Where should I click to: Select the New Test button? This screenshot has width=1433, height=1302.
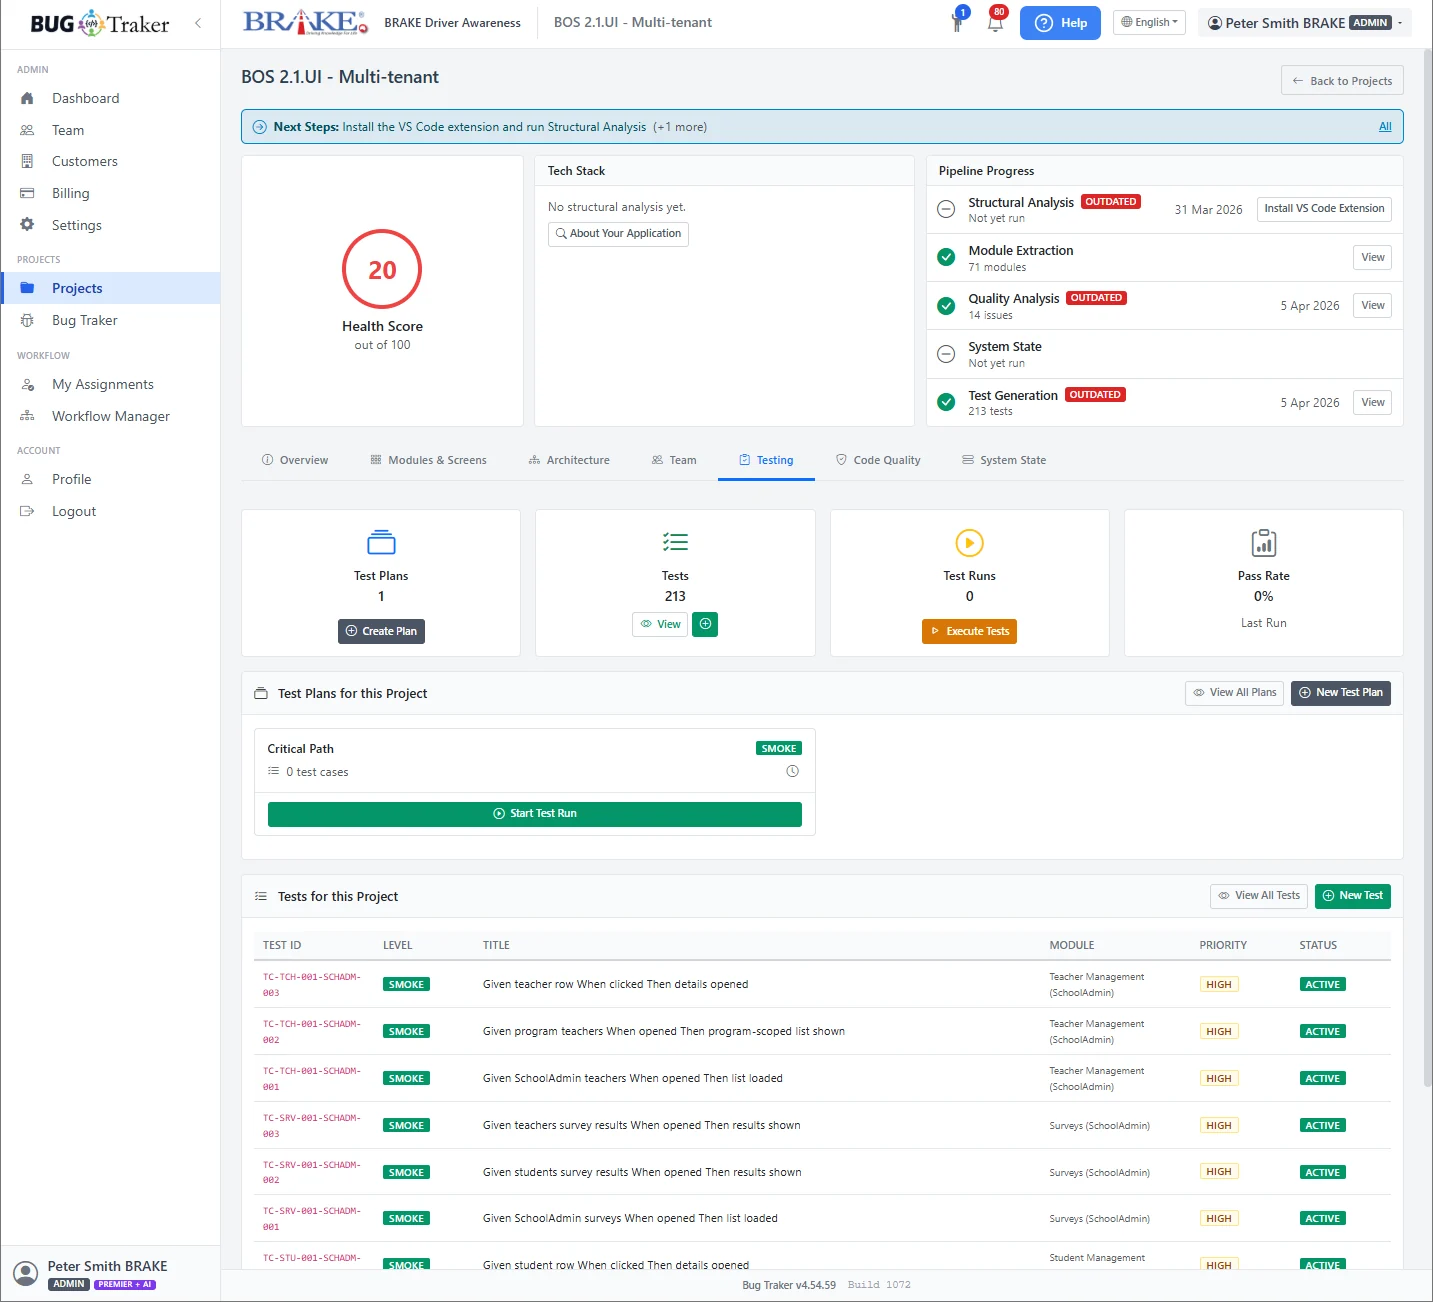pyautogui.click(x=1352, y=896)
